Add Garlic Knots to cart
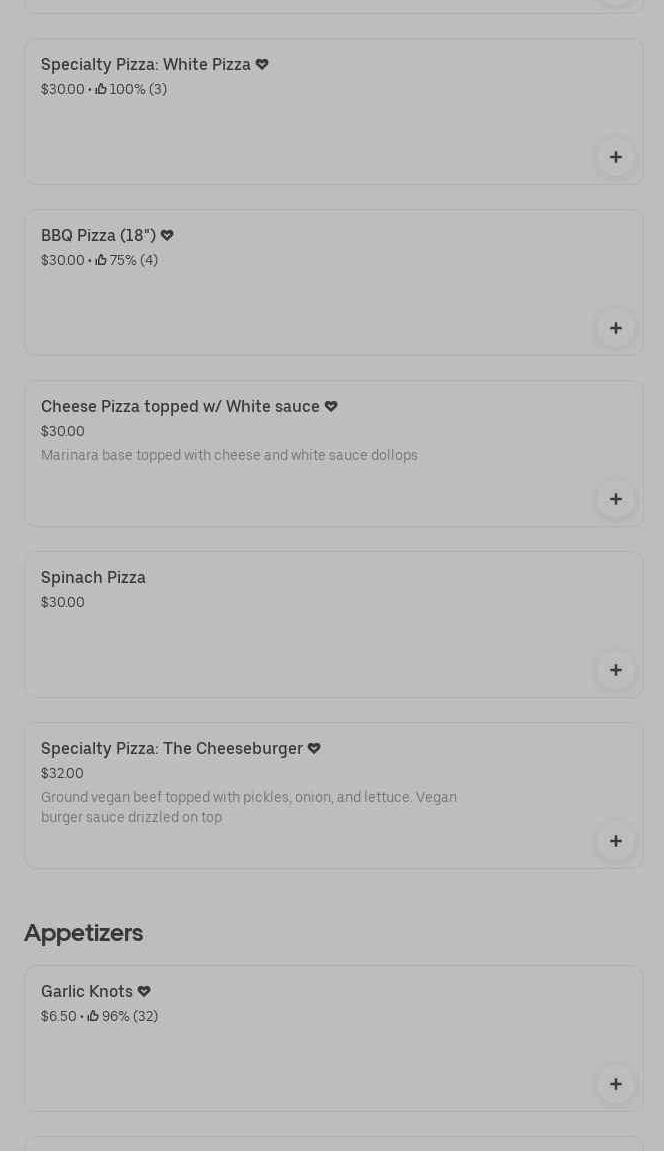 (615, 1084)
